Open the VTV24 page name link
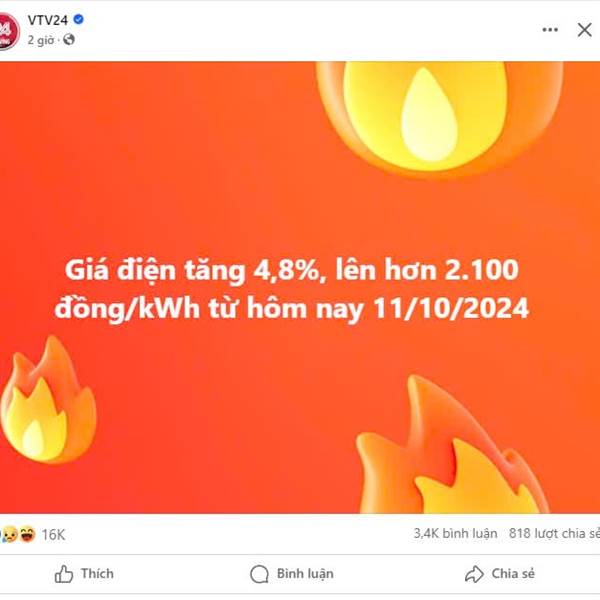The height and width of the screenshot is (600, 600). click(48, 20)
